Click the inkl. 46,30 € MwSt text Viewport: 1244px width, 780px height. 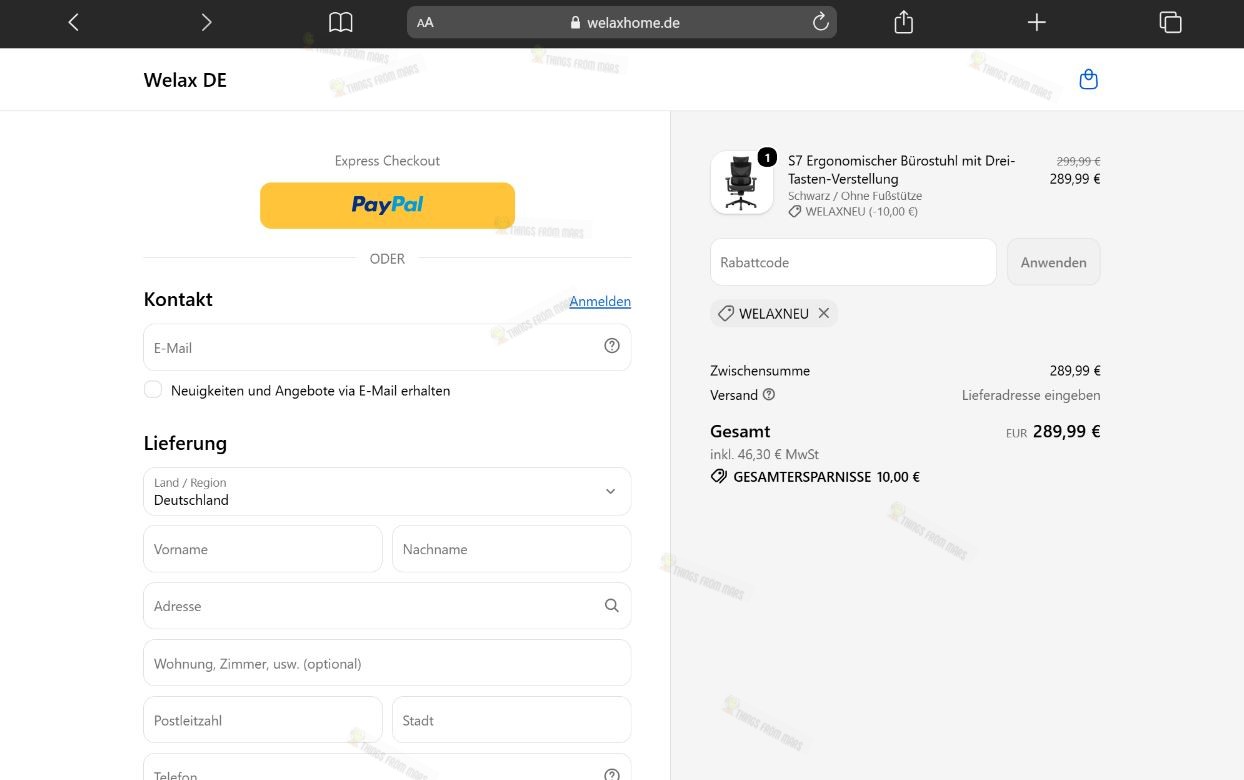765,454
